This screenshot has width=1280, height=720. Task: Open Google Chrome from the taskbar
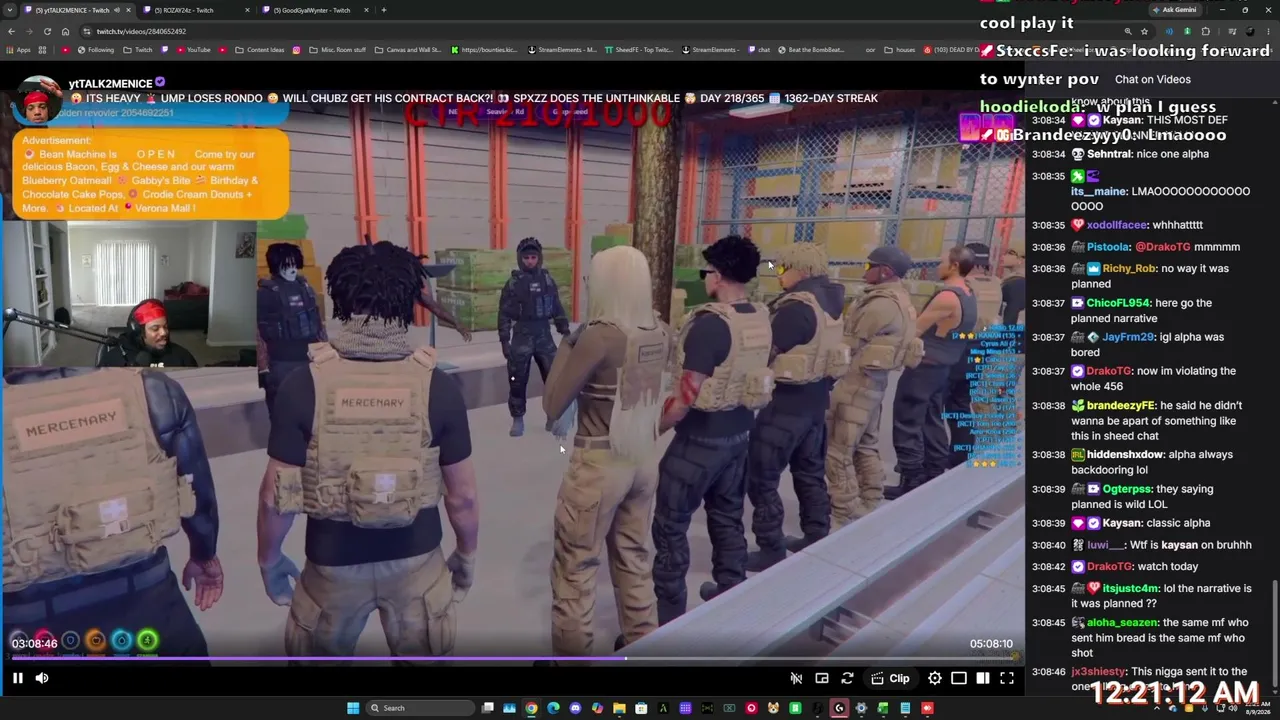(x=531, y=708)
